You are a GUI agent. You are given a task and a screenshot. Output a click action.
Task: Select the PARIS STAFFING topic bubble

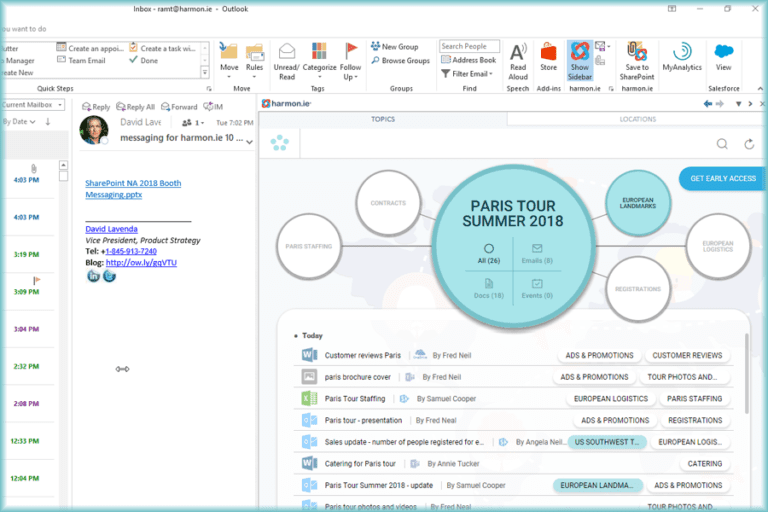[x=309, y=246]
